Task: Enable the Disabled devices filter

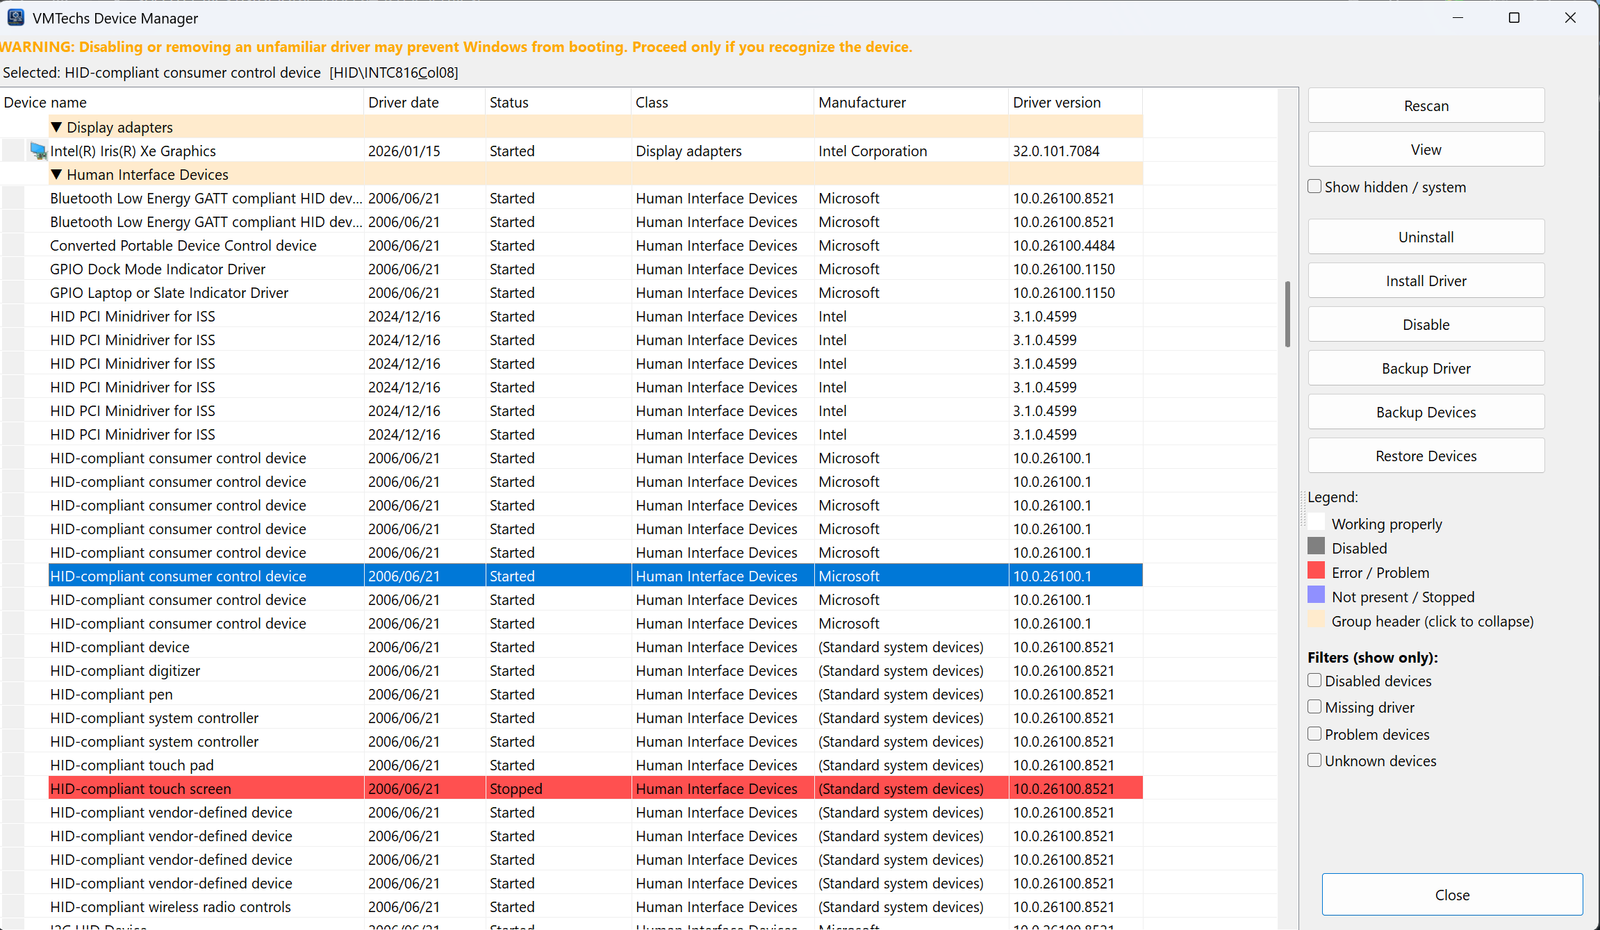Action: click(1315, 680)
